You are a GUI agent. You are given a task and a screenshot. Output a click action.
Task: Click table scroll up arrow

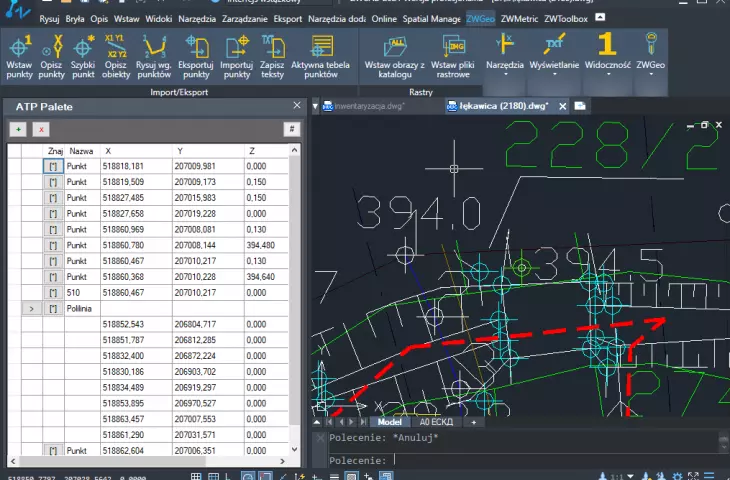click(x=294, y=150)
